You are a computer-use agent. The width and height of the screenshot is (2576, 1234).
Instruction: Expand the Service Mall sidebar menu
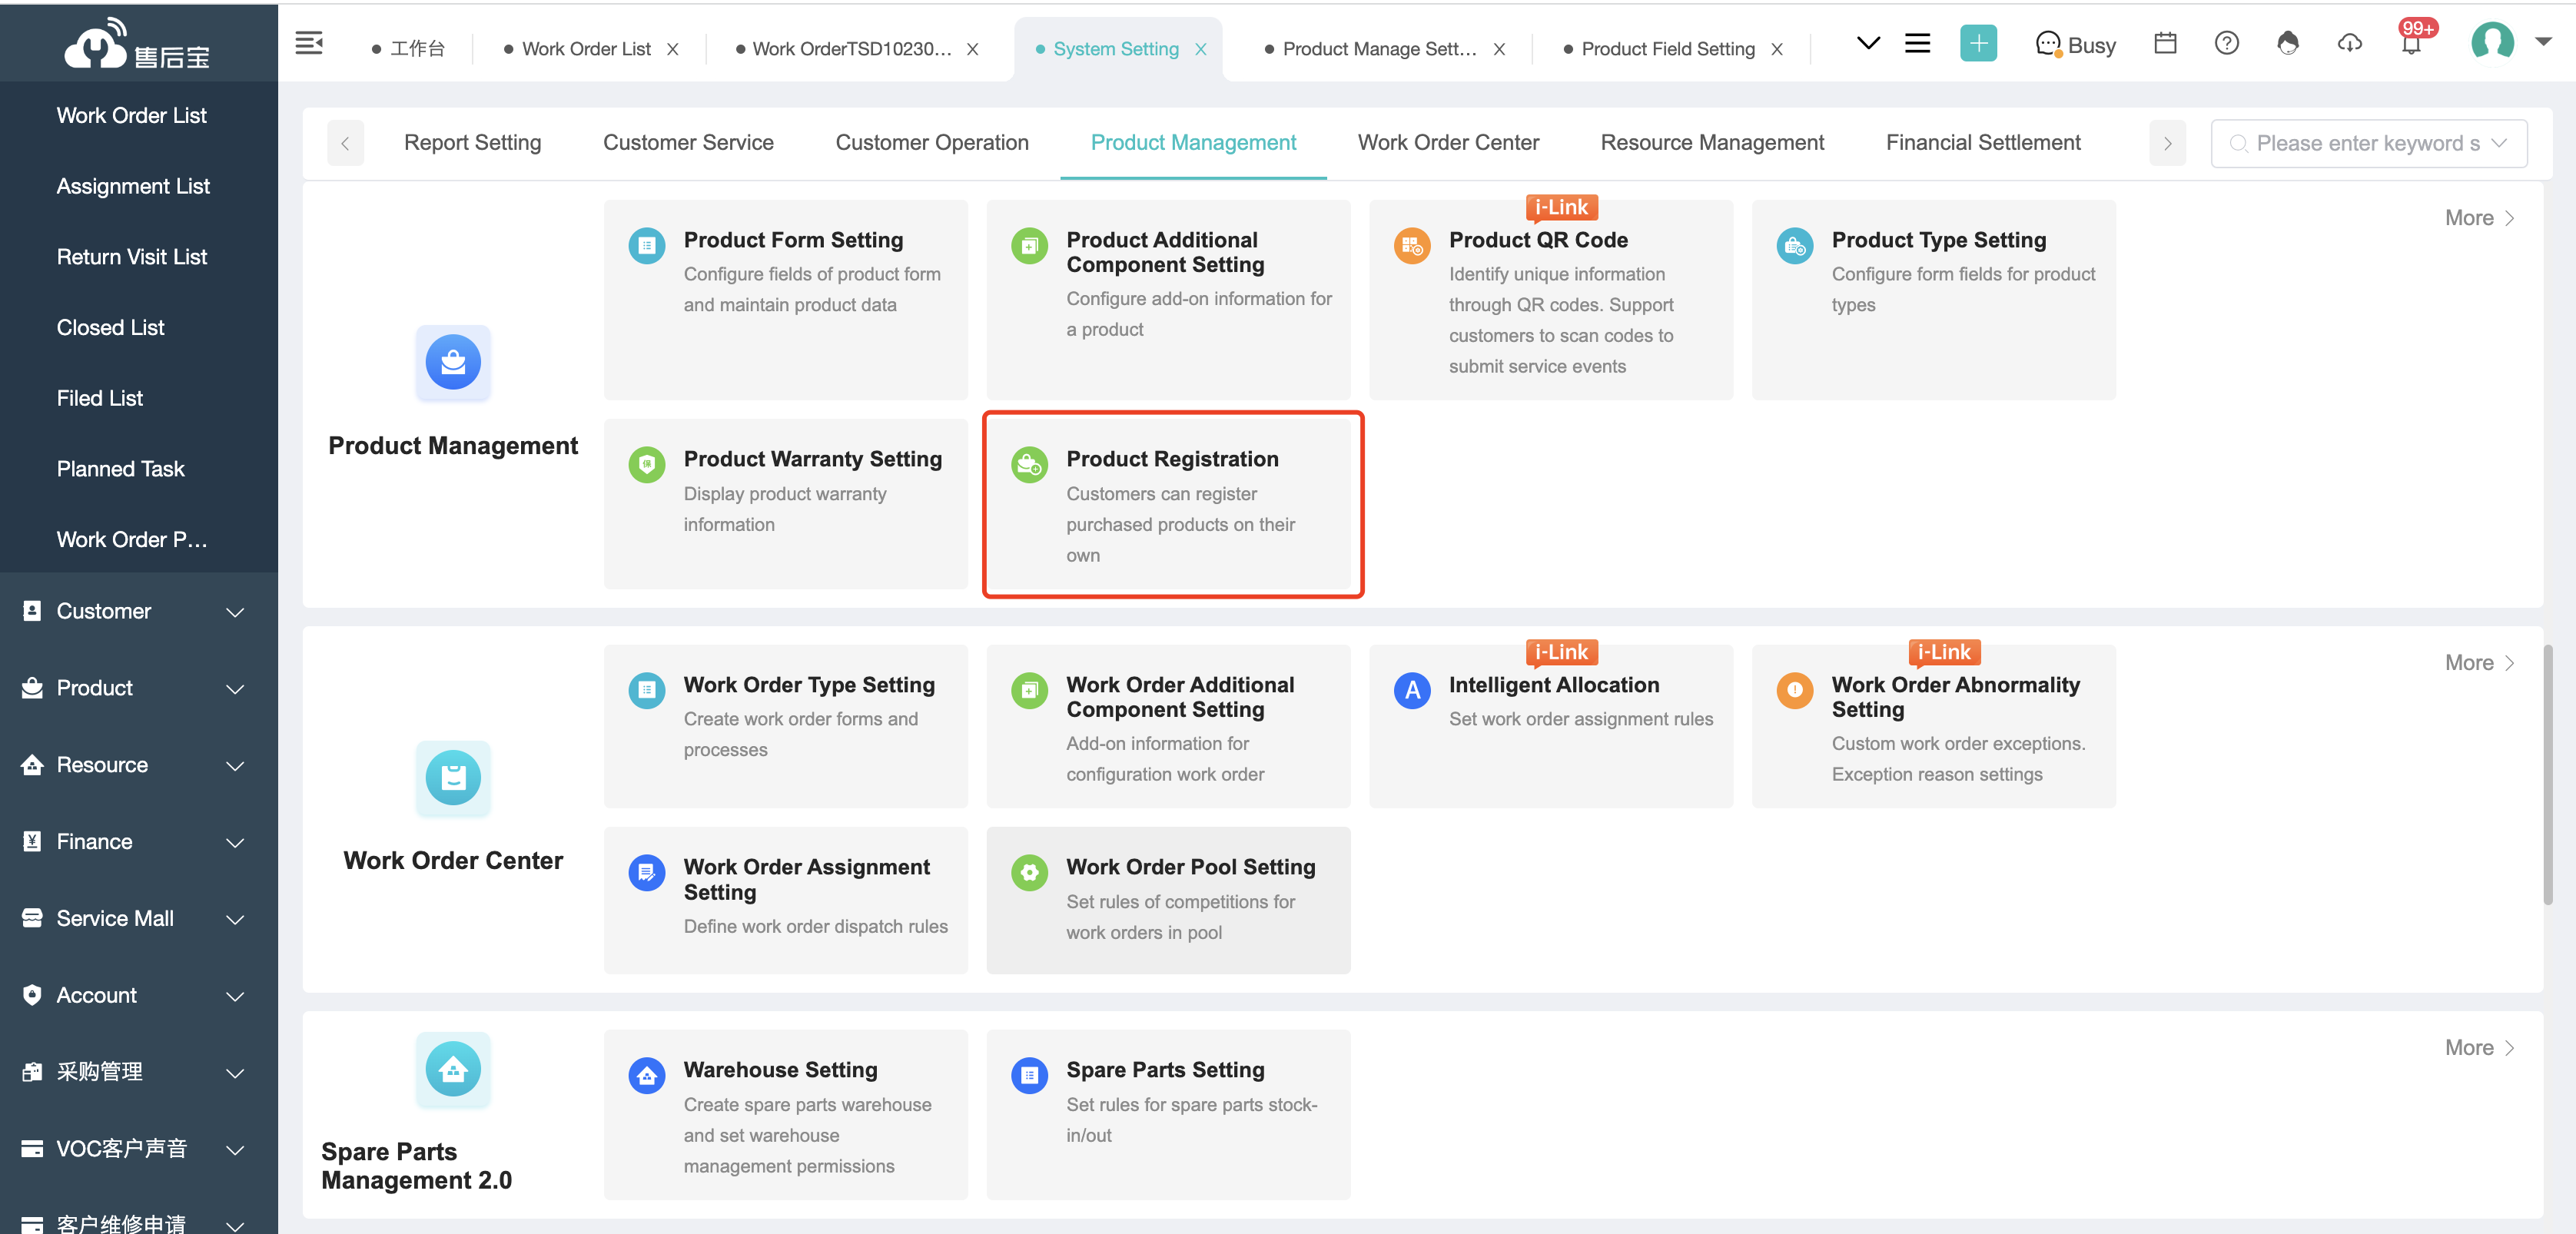[138, 918]
